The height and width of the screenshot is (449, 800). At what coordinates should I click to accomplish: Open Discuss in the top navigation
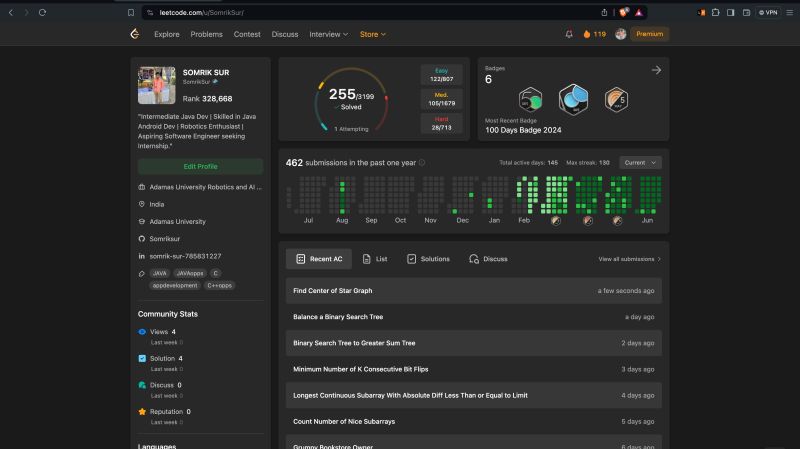pyautogui.click(x=285, y=34)
